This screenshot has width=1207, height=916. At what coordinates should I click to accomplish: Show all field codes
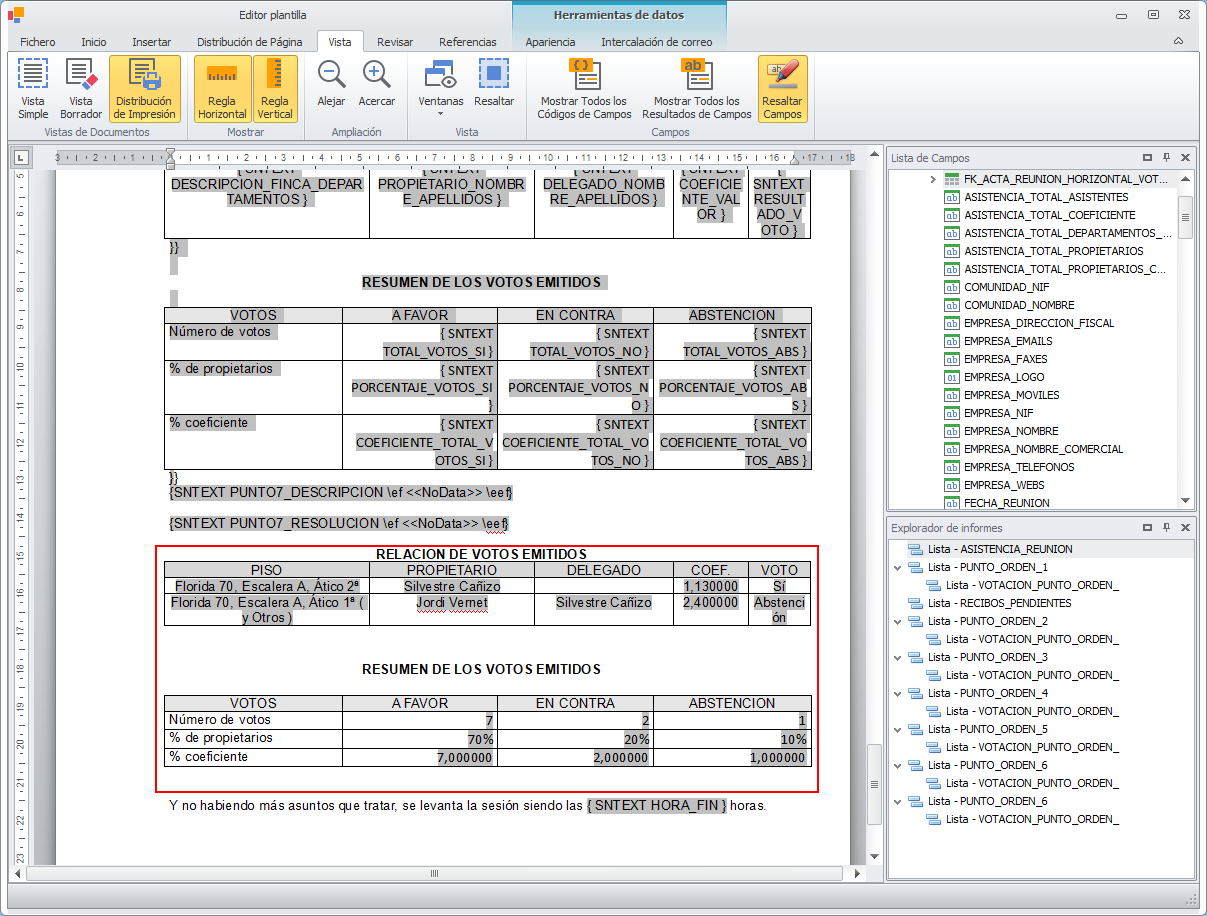(583, 88)
